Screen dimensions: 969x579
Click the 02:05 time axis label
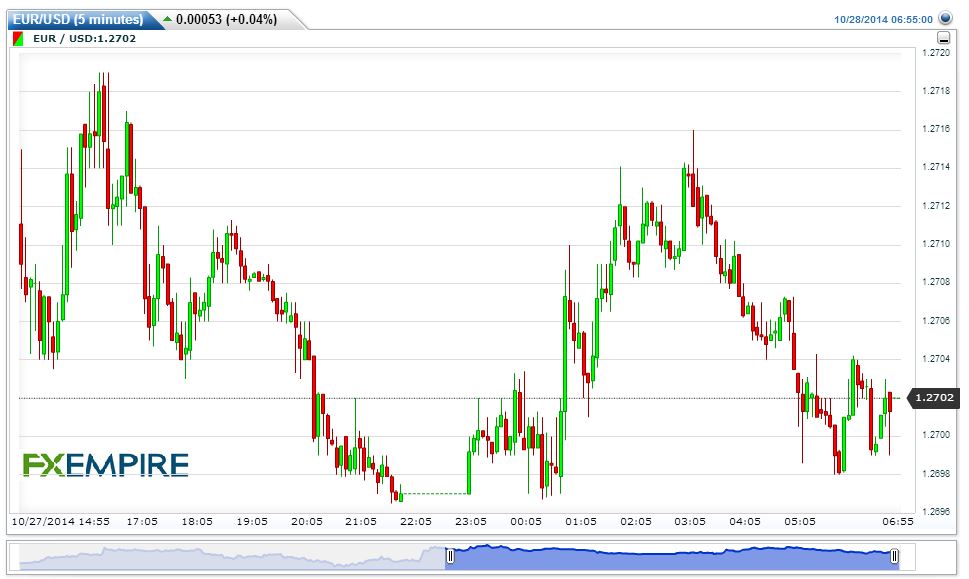click(636, 522)
